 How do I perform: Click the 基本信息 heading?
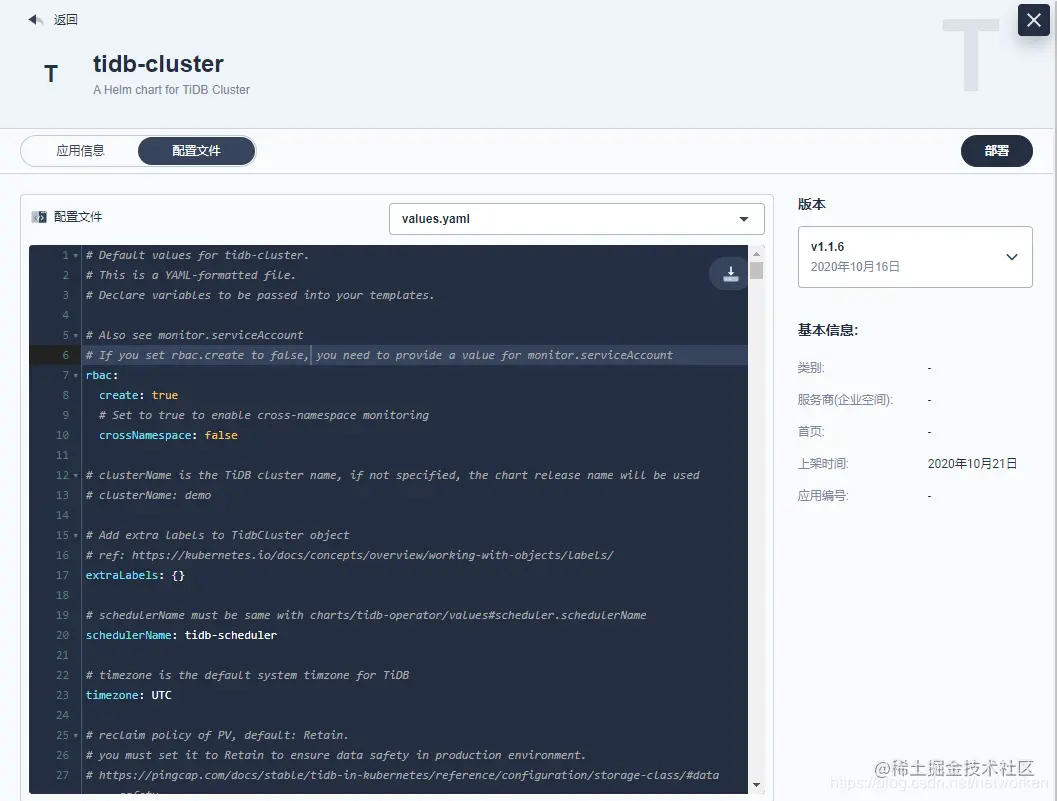828,330
